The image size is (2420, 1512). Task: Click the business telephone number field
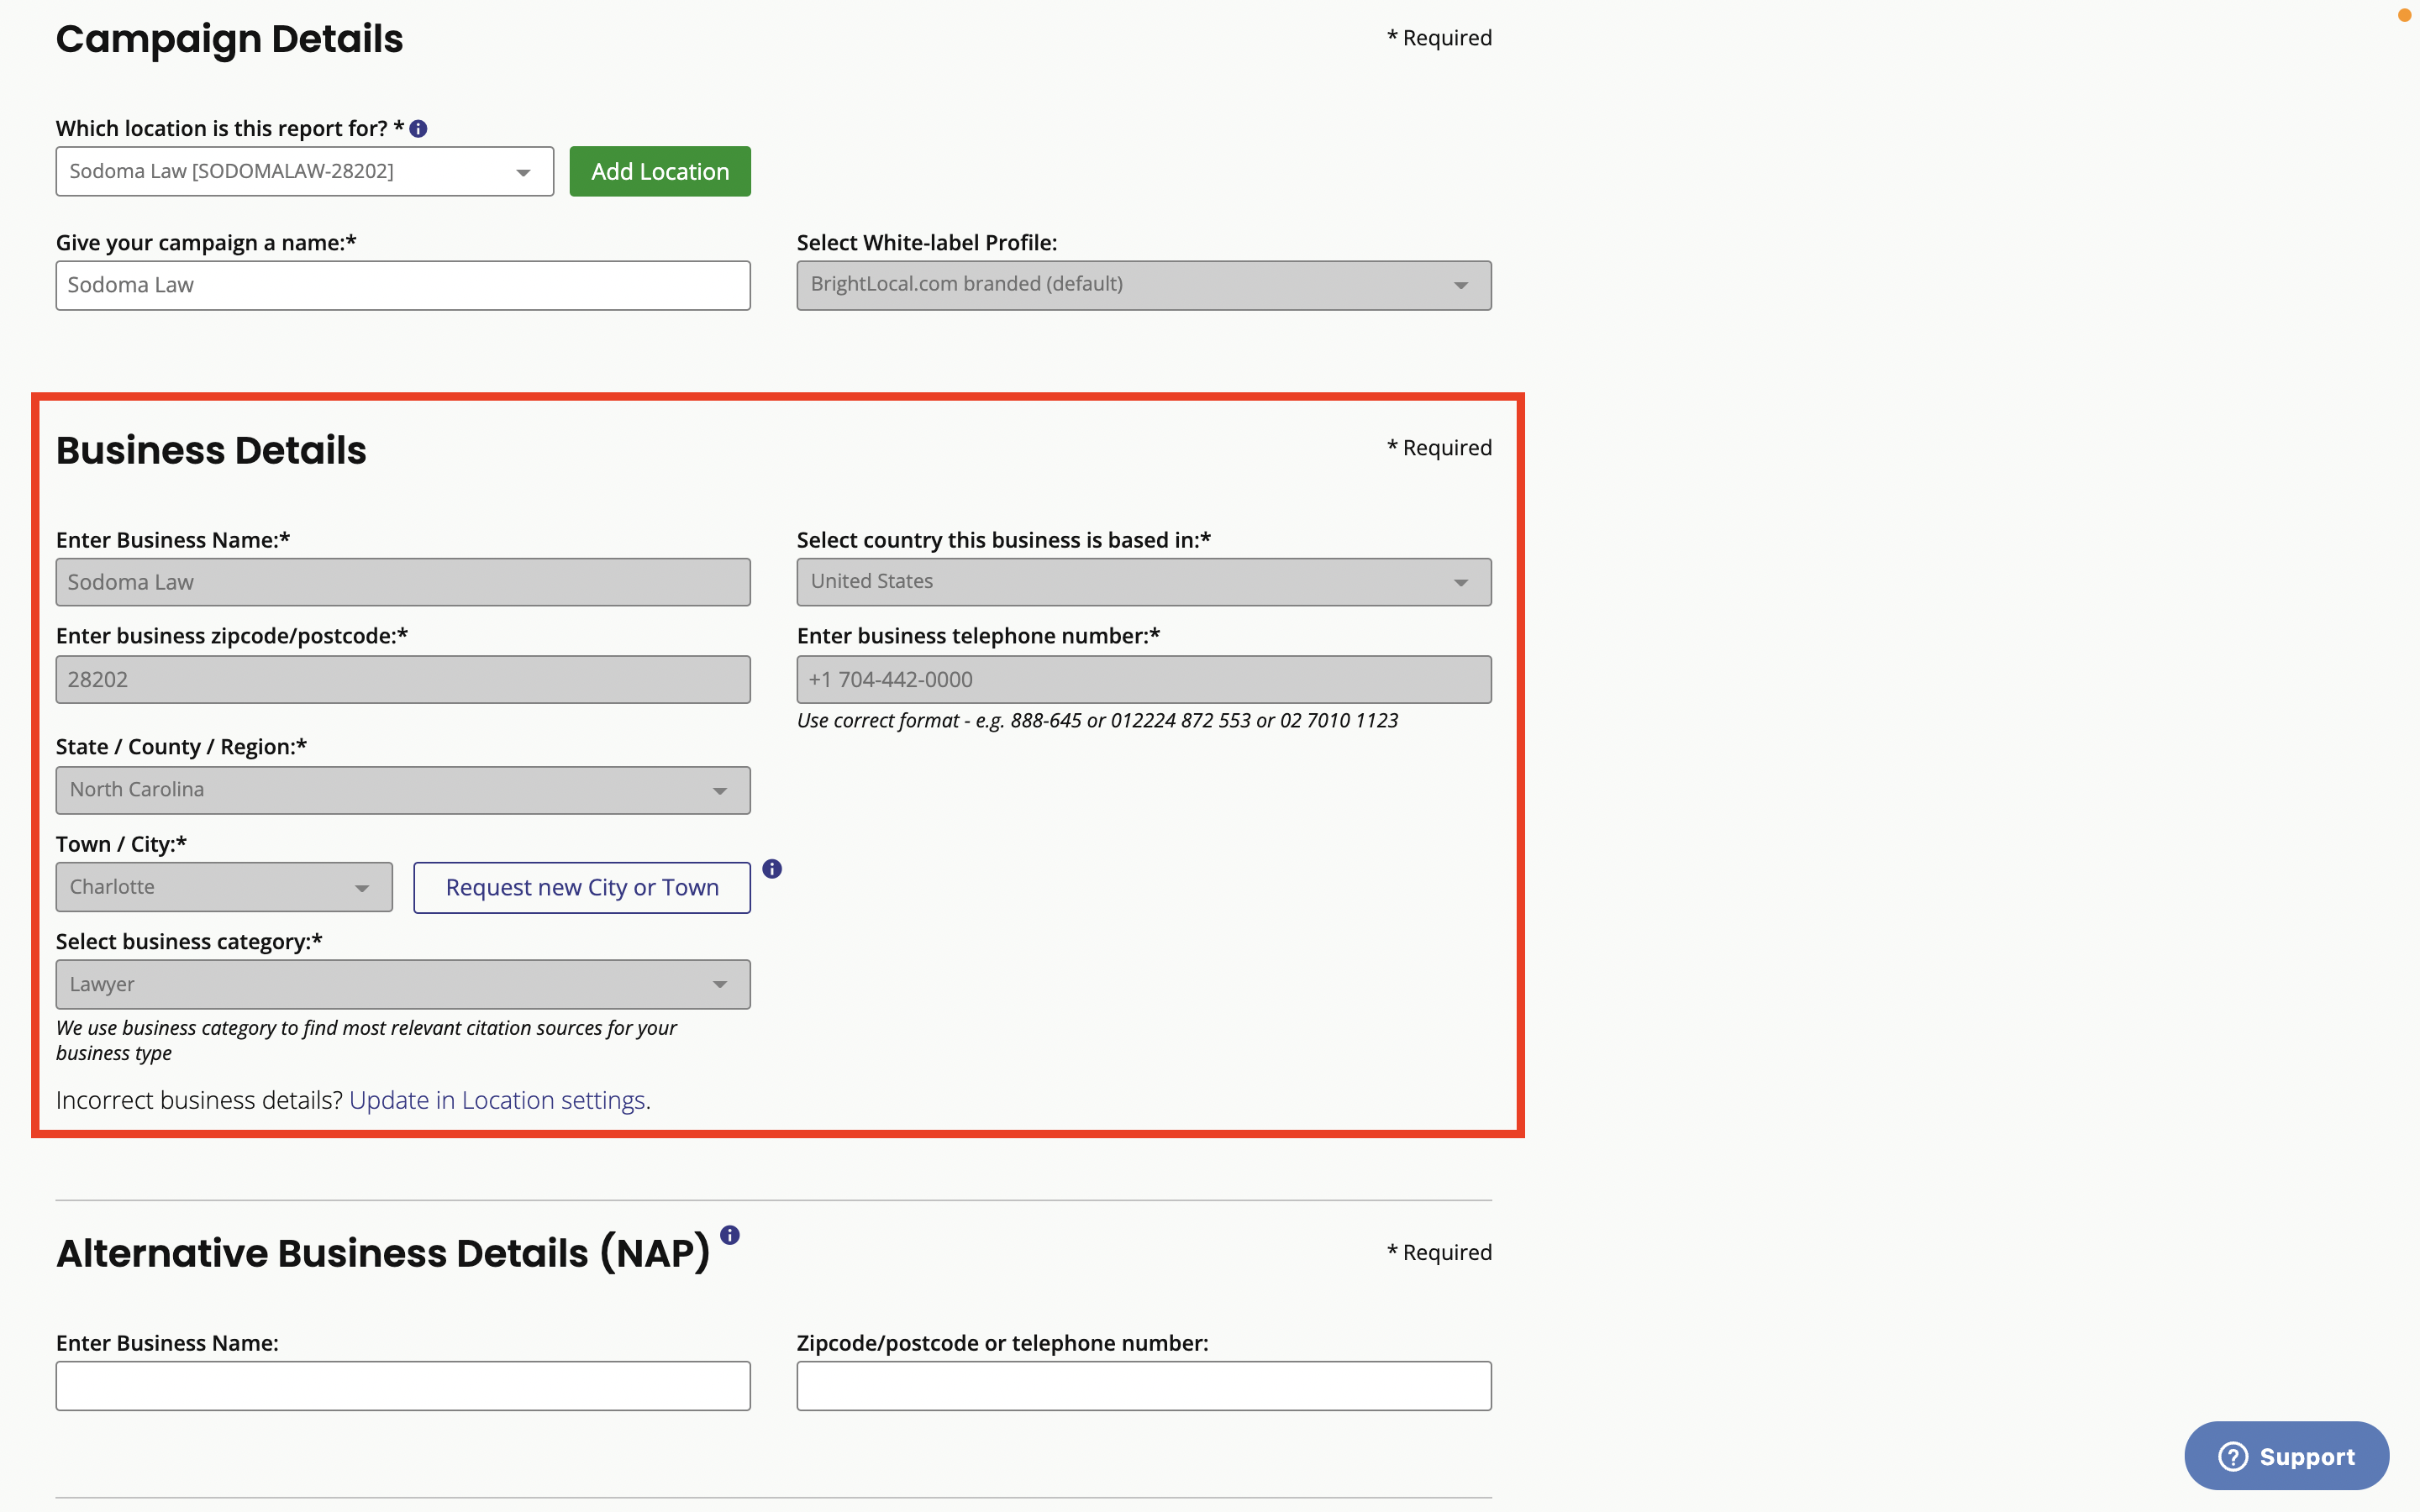[1144, 679]
